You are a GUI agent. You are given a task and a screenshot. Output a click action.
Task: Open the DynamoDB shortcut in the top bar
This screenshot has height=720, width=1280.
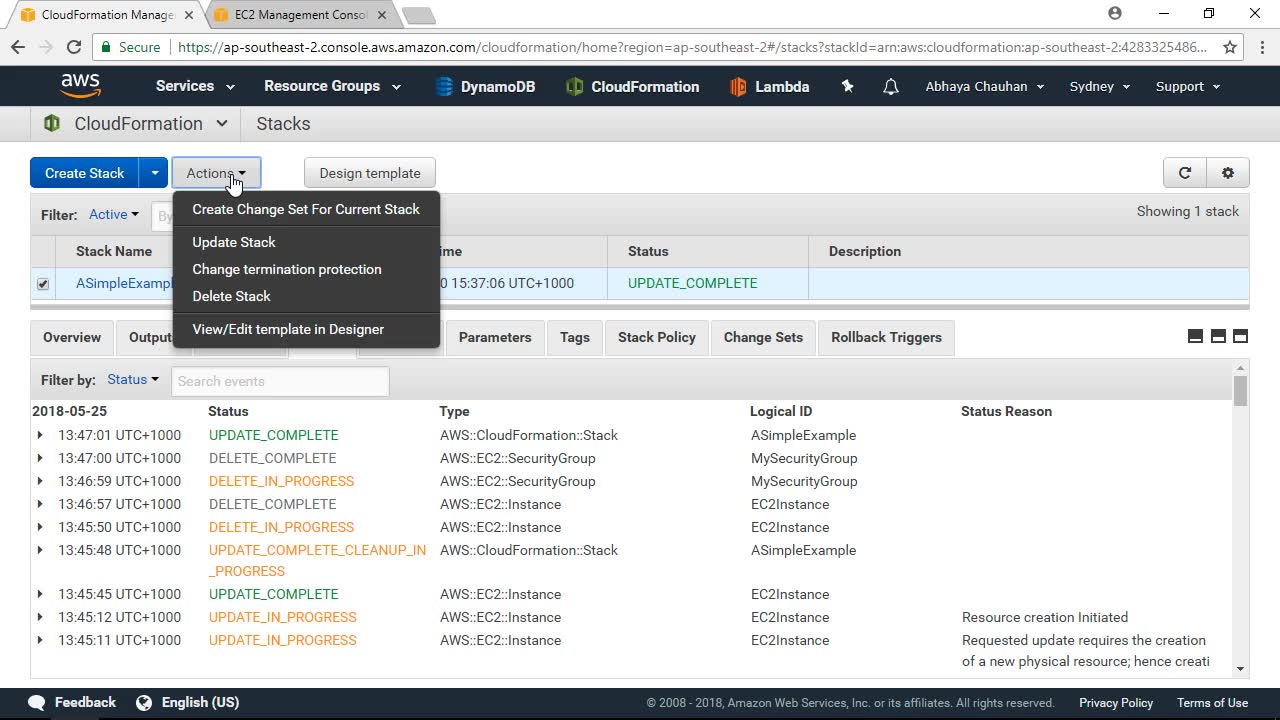[x=485, y=87]
